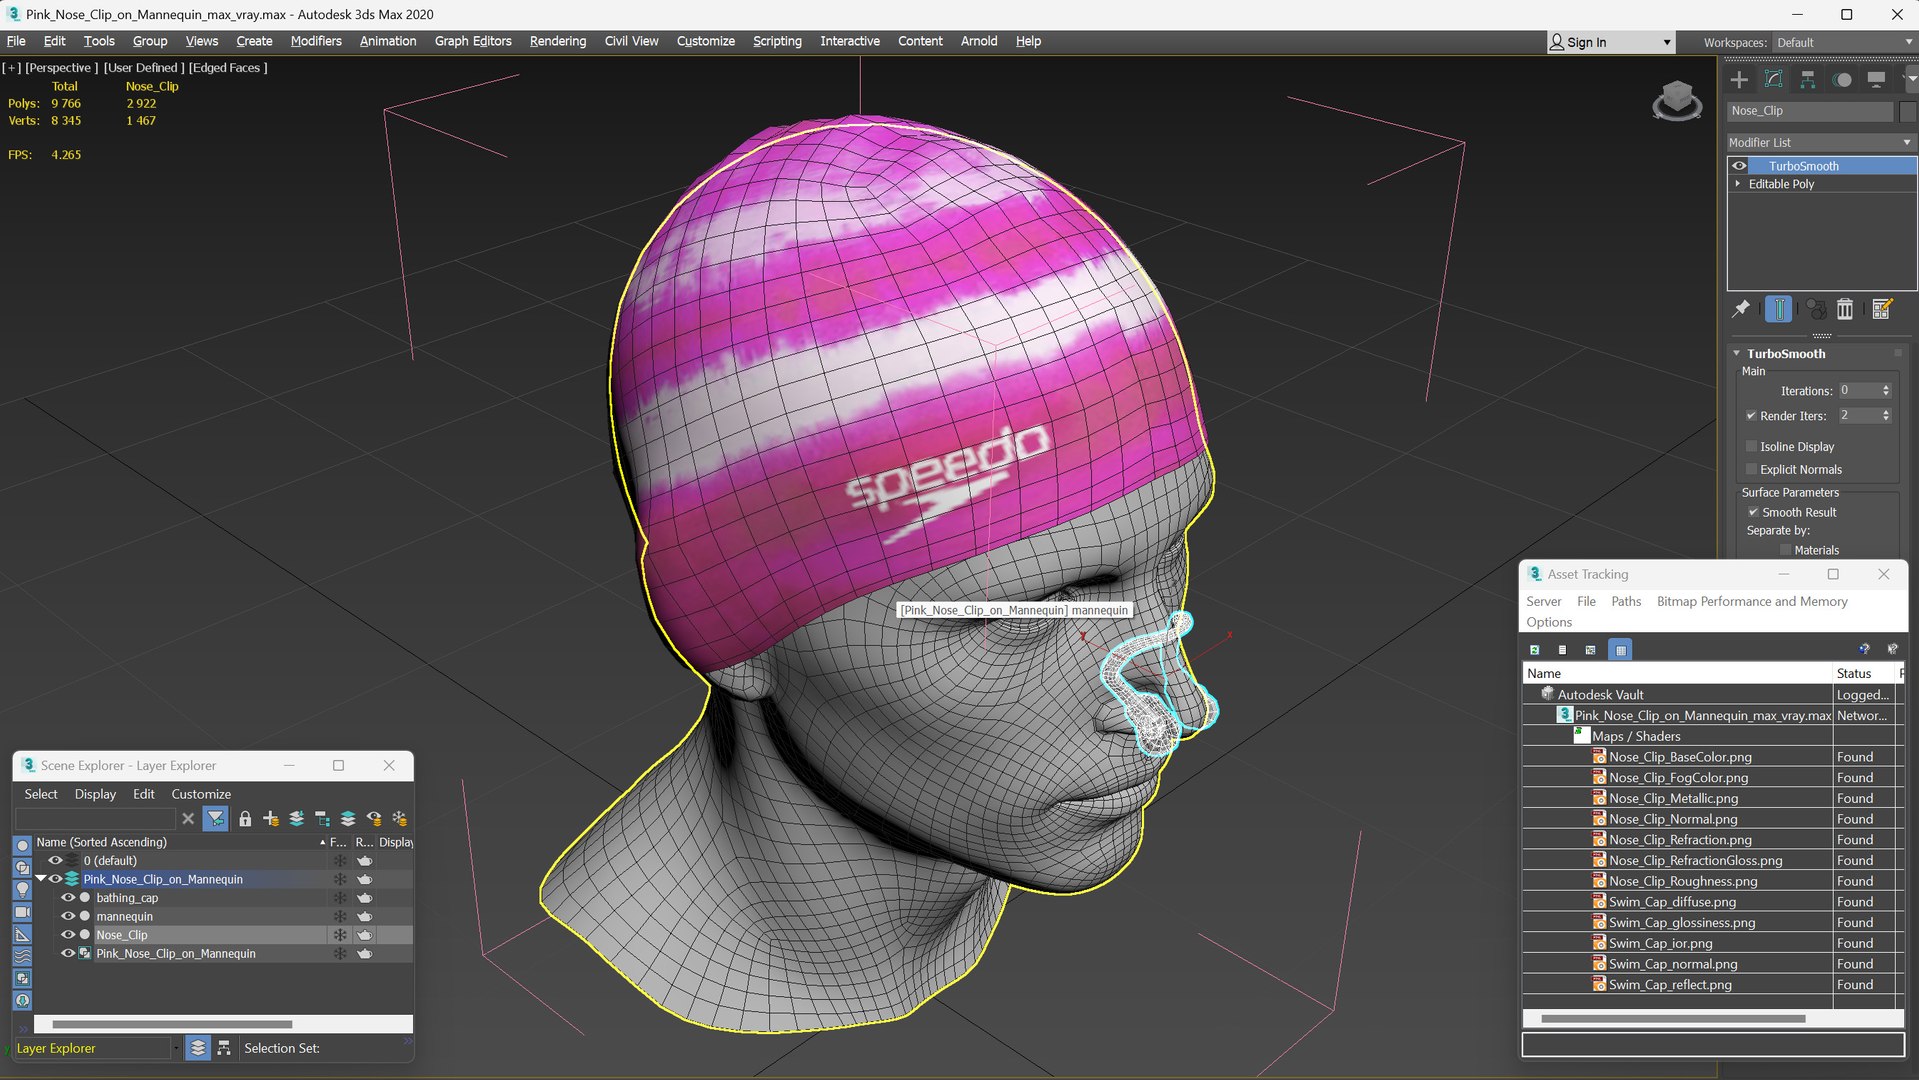Expand the Editable Poly entry

(1738, 184)
